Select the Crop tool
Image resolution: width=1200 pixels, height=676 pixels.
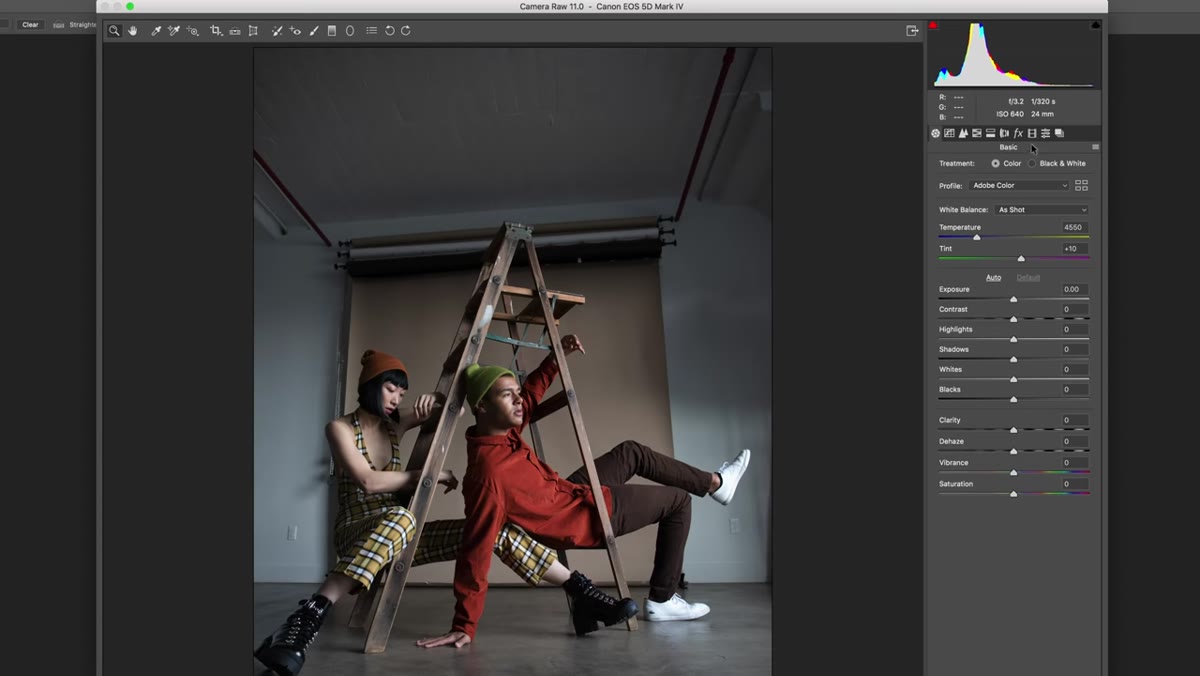tap(216, 31)
